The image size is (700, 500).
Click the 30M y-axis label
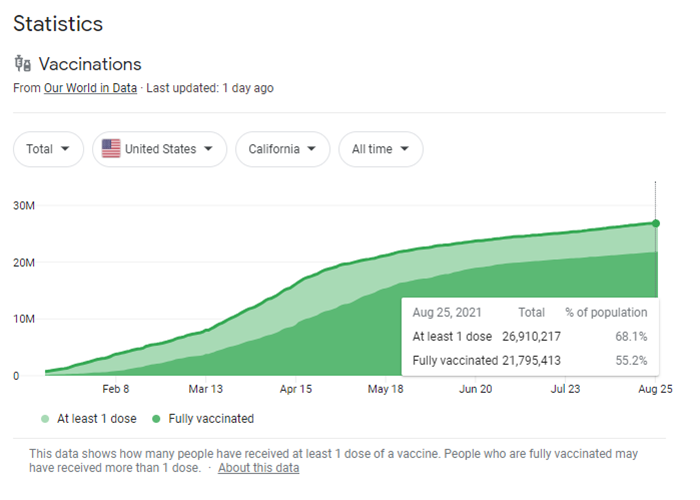pyautogui.click(x=25, y=206)
